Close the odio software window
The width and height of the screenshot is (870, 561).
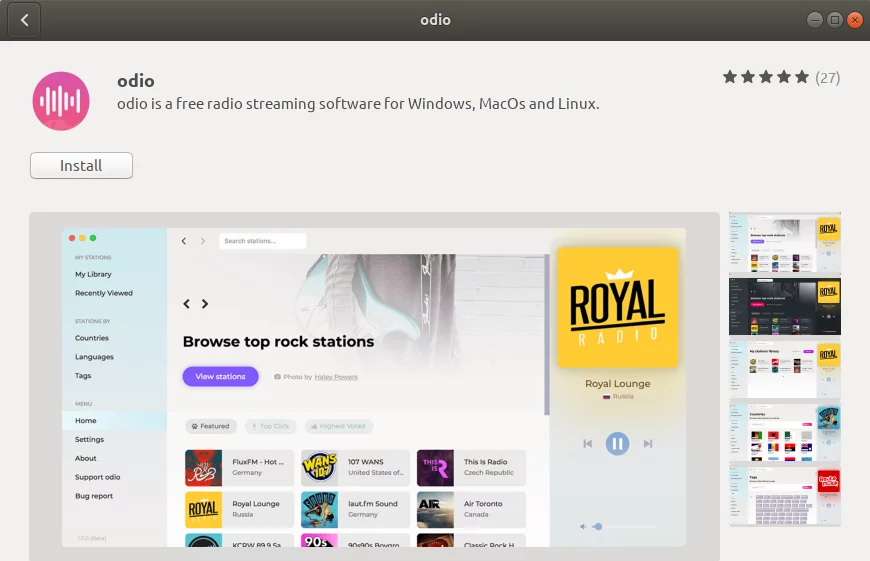coord(854,20)
